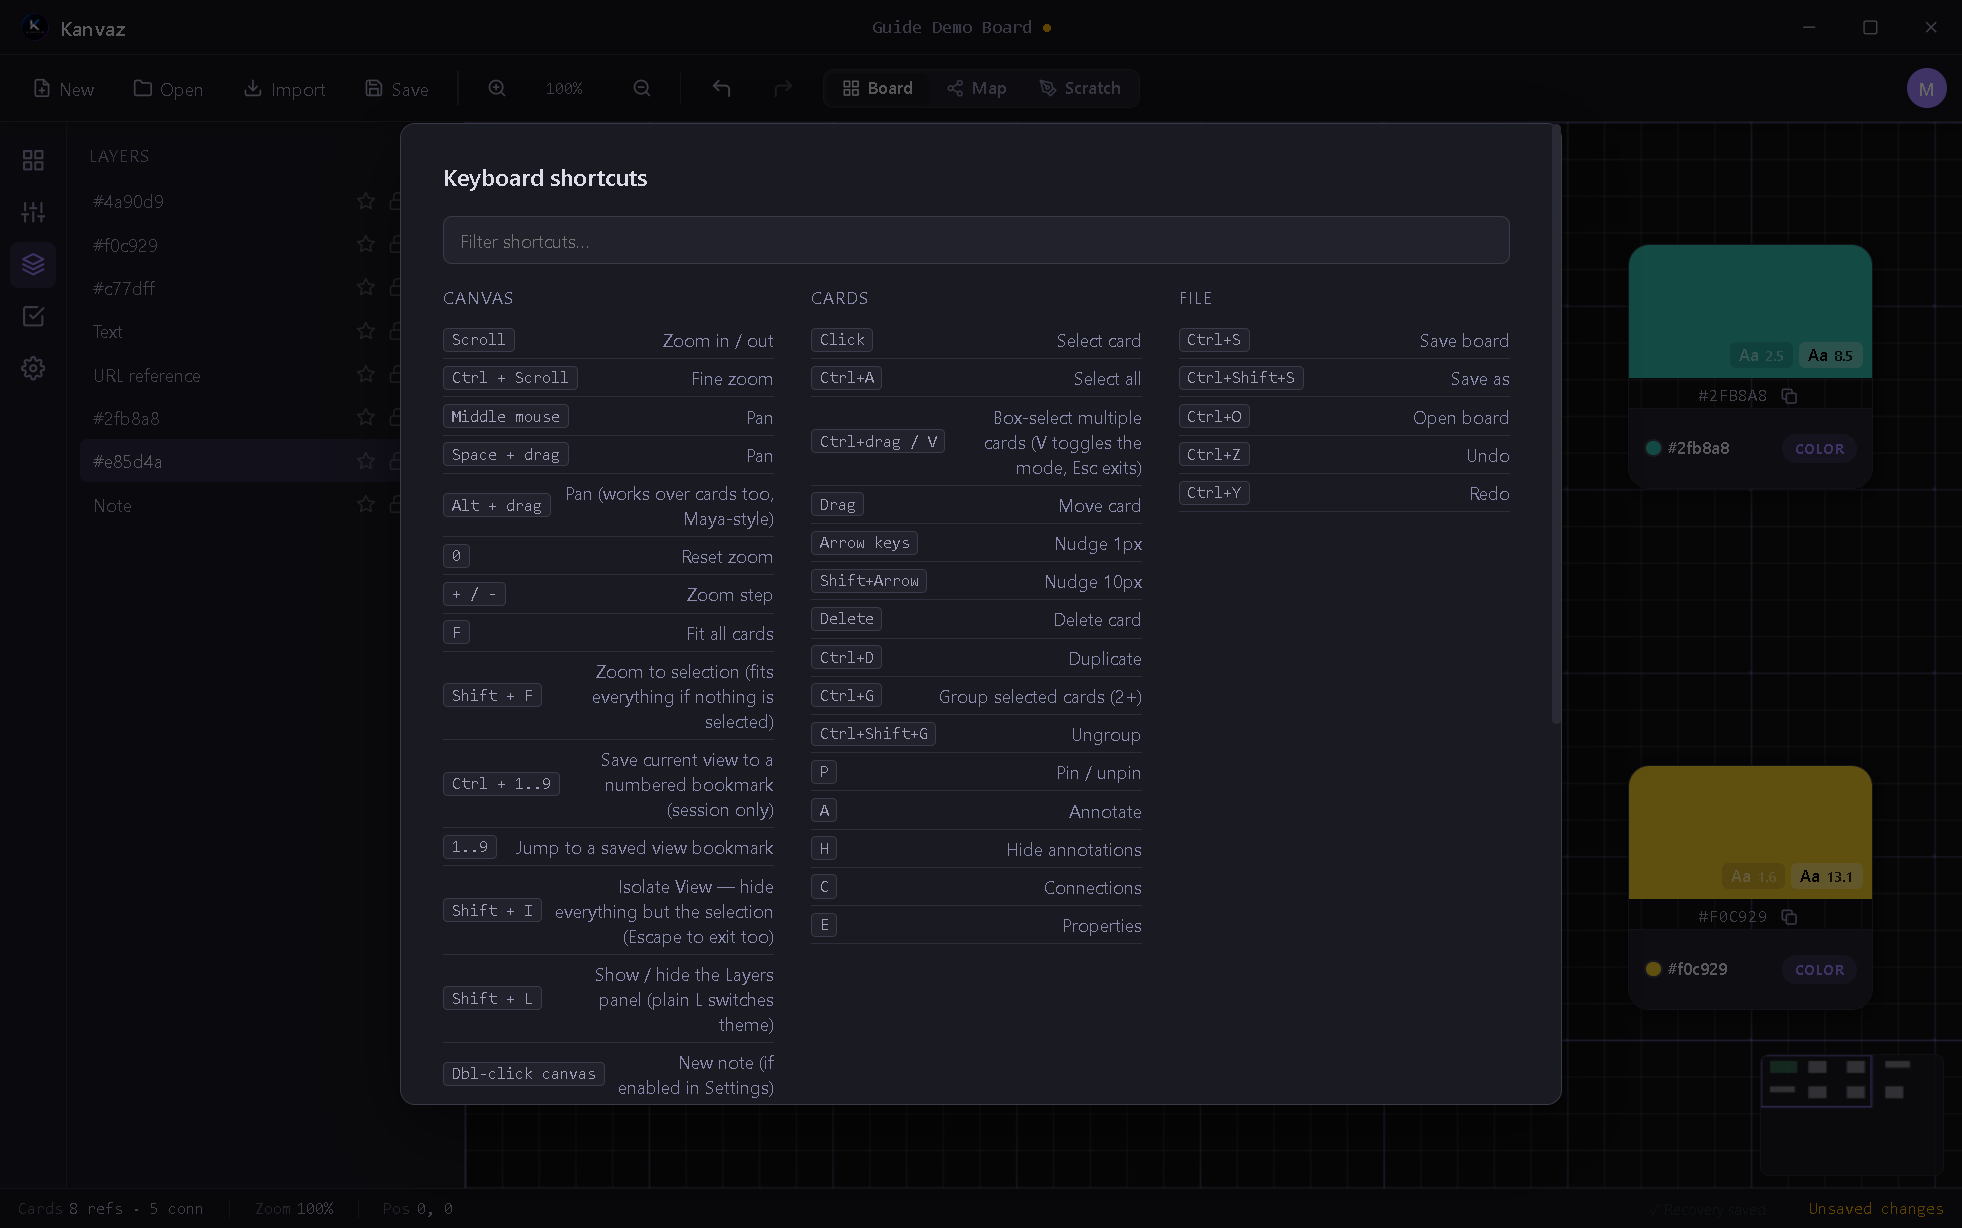Select the #e85d4a layer row

(240, 461)
